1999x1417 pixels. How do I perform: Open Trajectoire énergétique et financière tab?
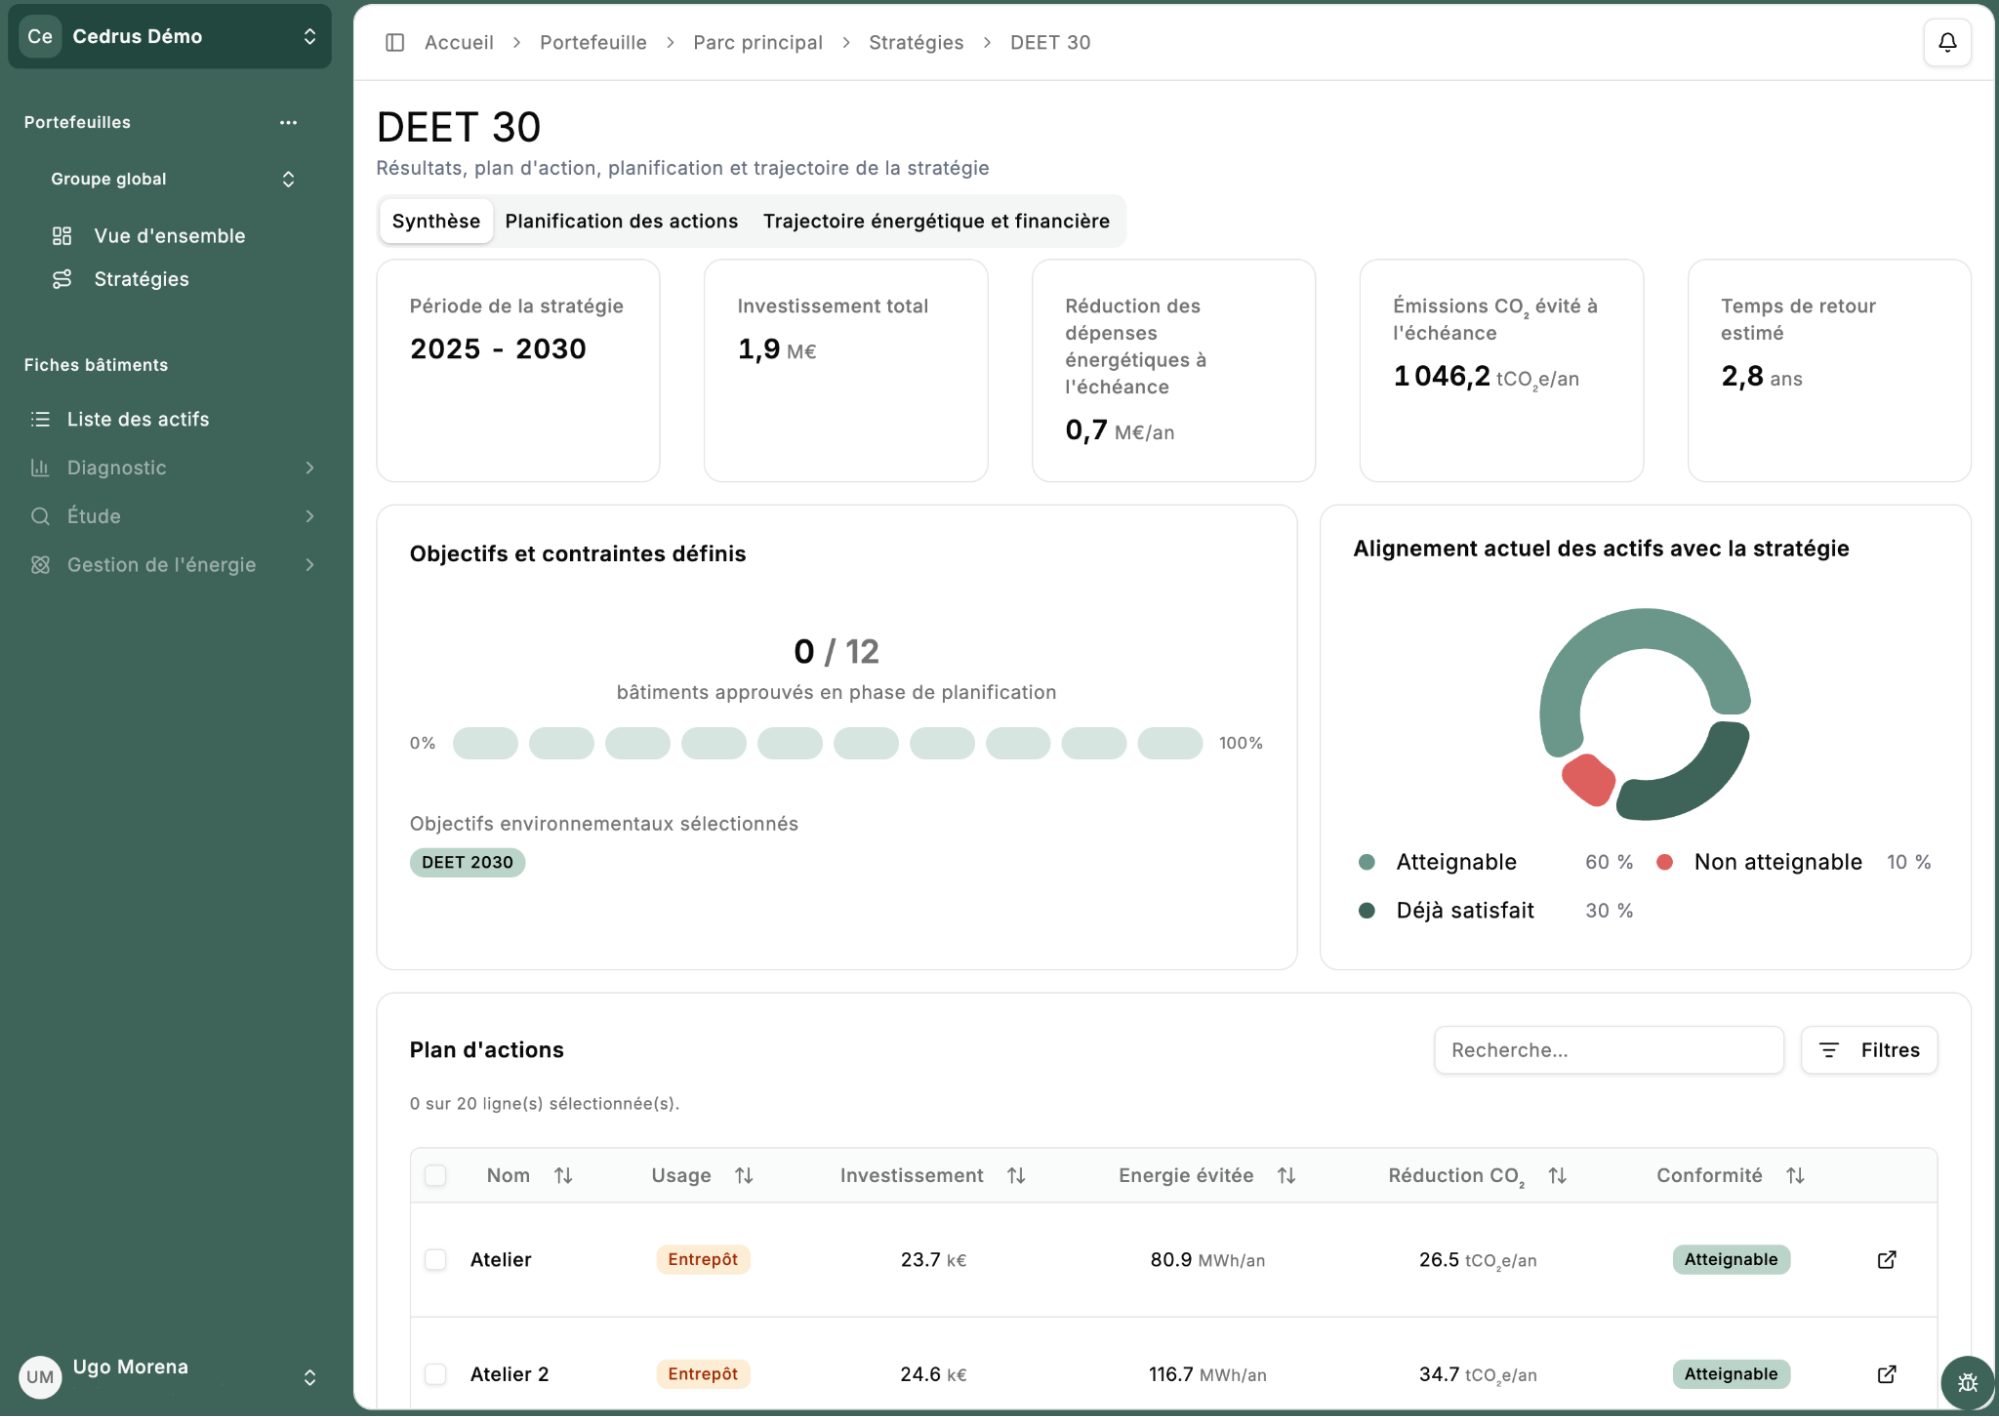point(935,221)
